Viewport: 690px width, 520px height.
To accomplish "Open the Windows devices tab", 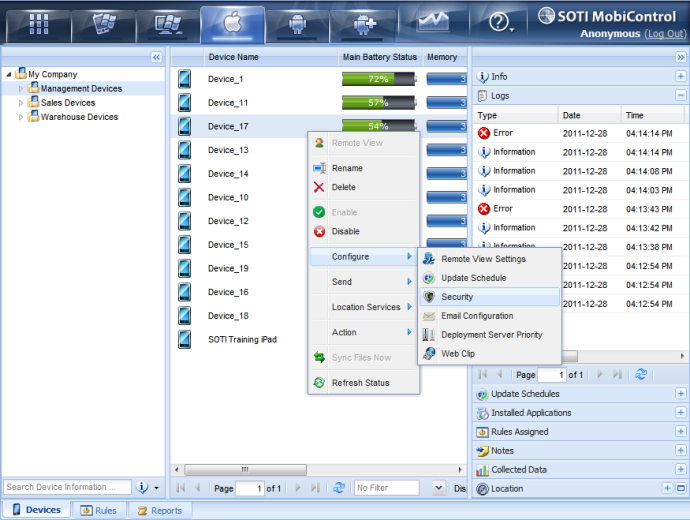I will coord(164,22).
